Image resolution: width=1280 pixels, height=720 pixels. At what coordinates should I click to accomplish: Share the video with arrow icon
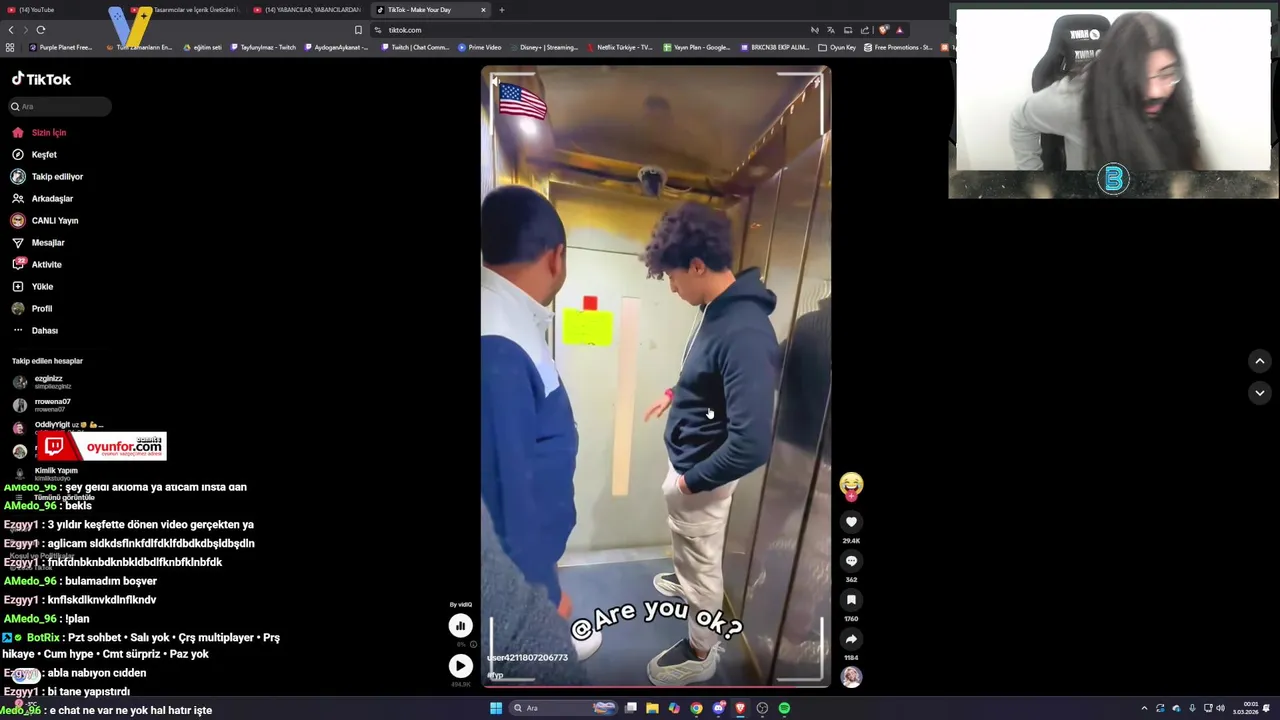point(851,639)
